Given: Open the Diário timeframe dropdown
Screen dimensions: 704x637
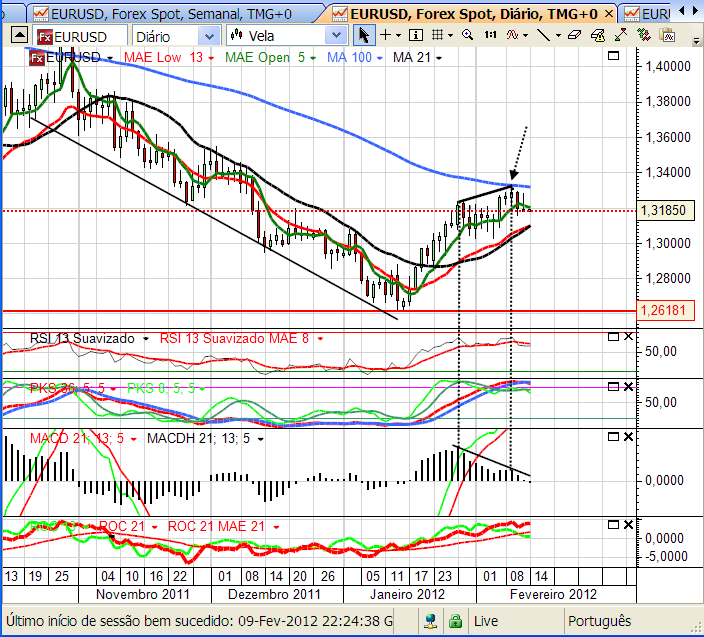Looking at the screenshot, I should coord(170,36).
